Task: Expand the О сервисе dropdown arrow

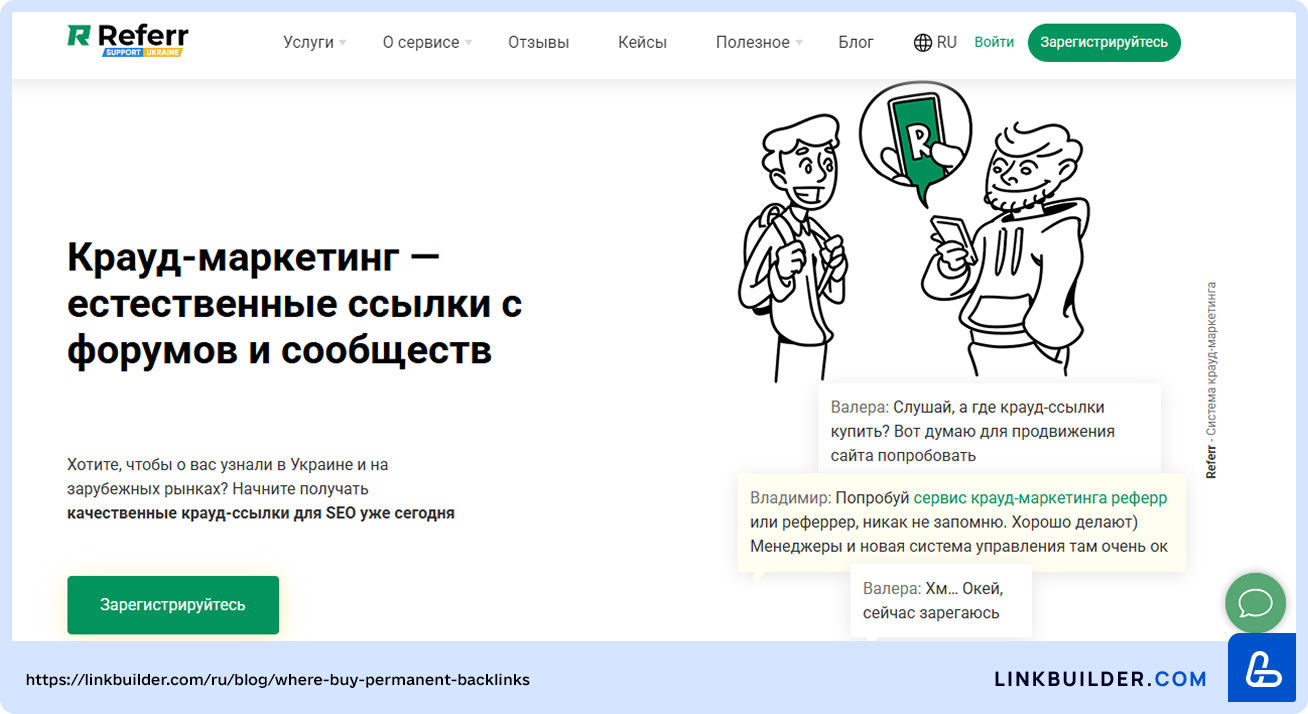Action: [468, 43]
